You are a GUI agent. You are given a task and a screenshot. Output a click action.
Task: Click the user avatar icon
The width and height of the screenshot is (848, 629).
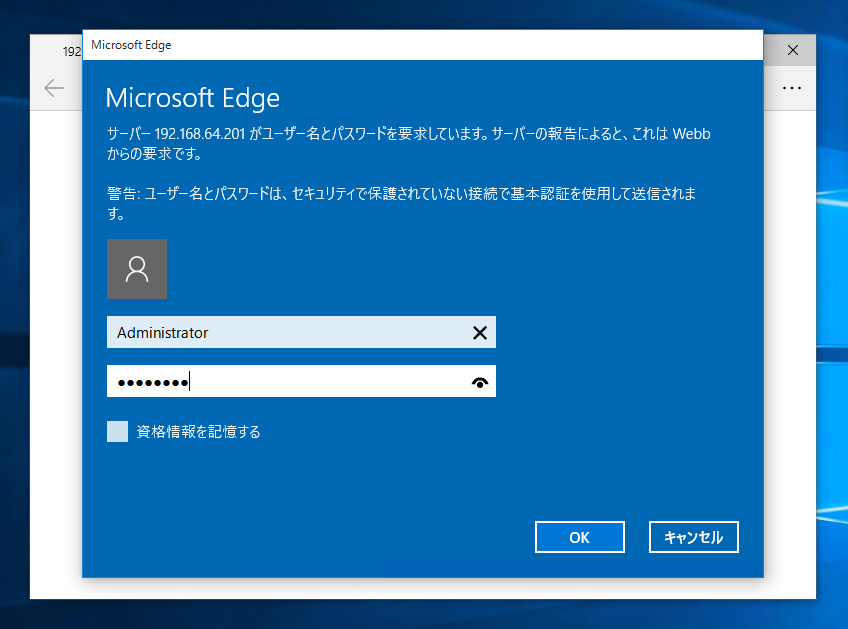[137, 269]
